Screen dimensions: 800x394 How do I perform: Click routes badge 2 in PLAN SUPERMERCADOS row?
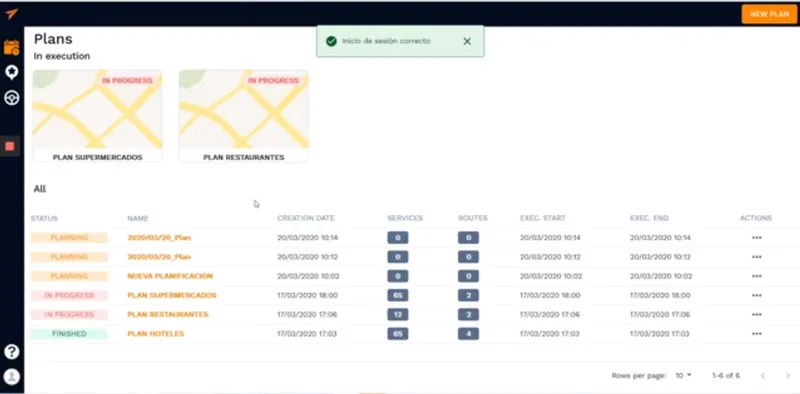(x=468, y=296)
